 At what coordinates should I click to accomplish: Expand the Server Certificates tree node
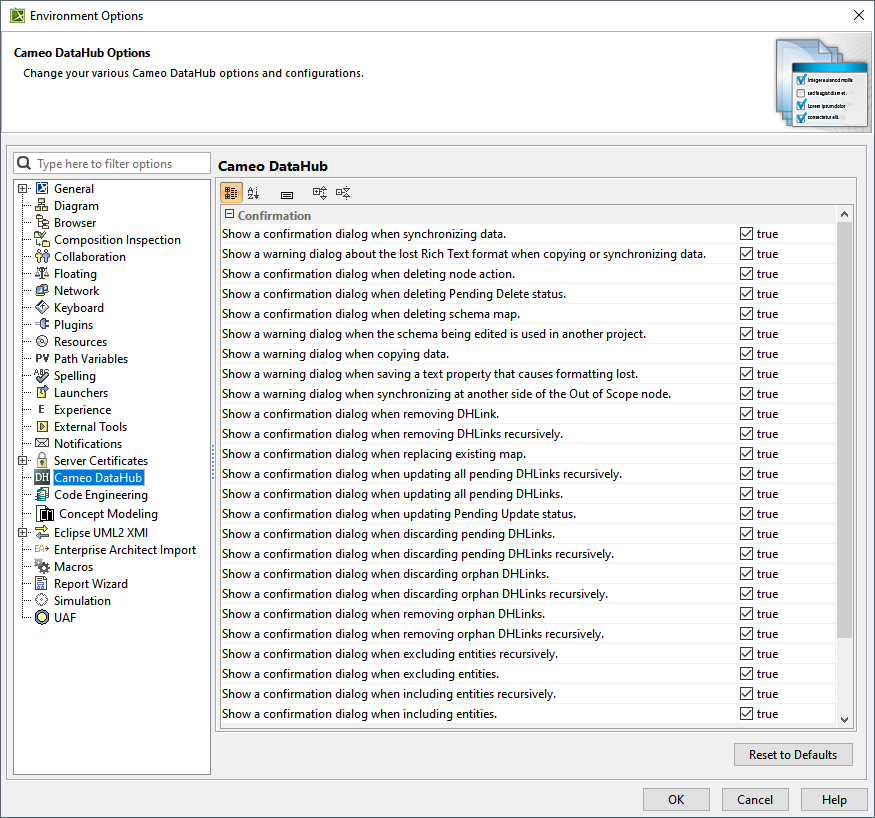click(x=22, y=461)
